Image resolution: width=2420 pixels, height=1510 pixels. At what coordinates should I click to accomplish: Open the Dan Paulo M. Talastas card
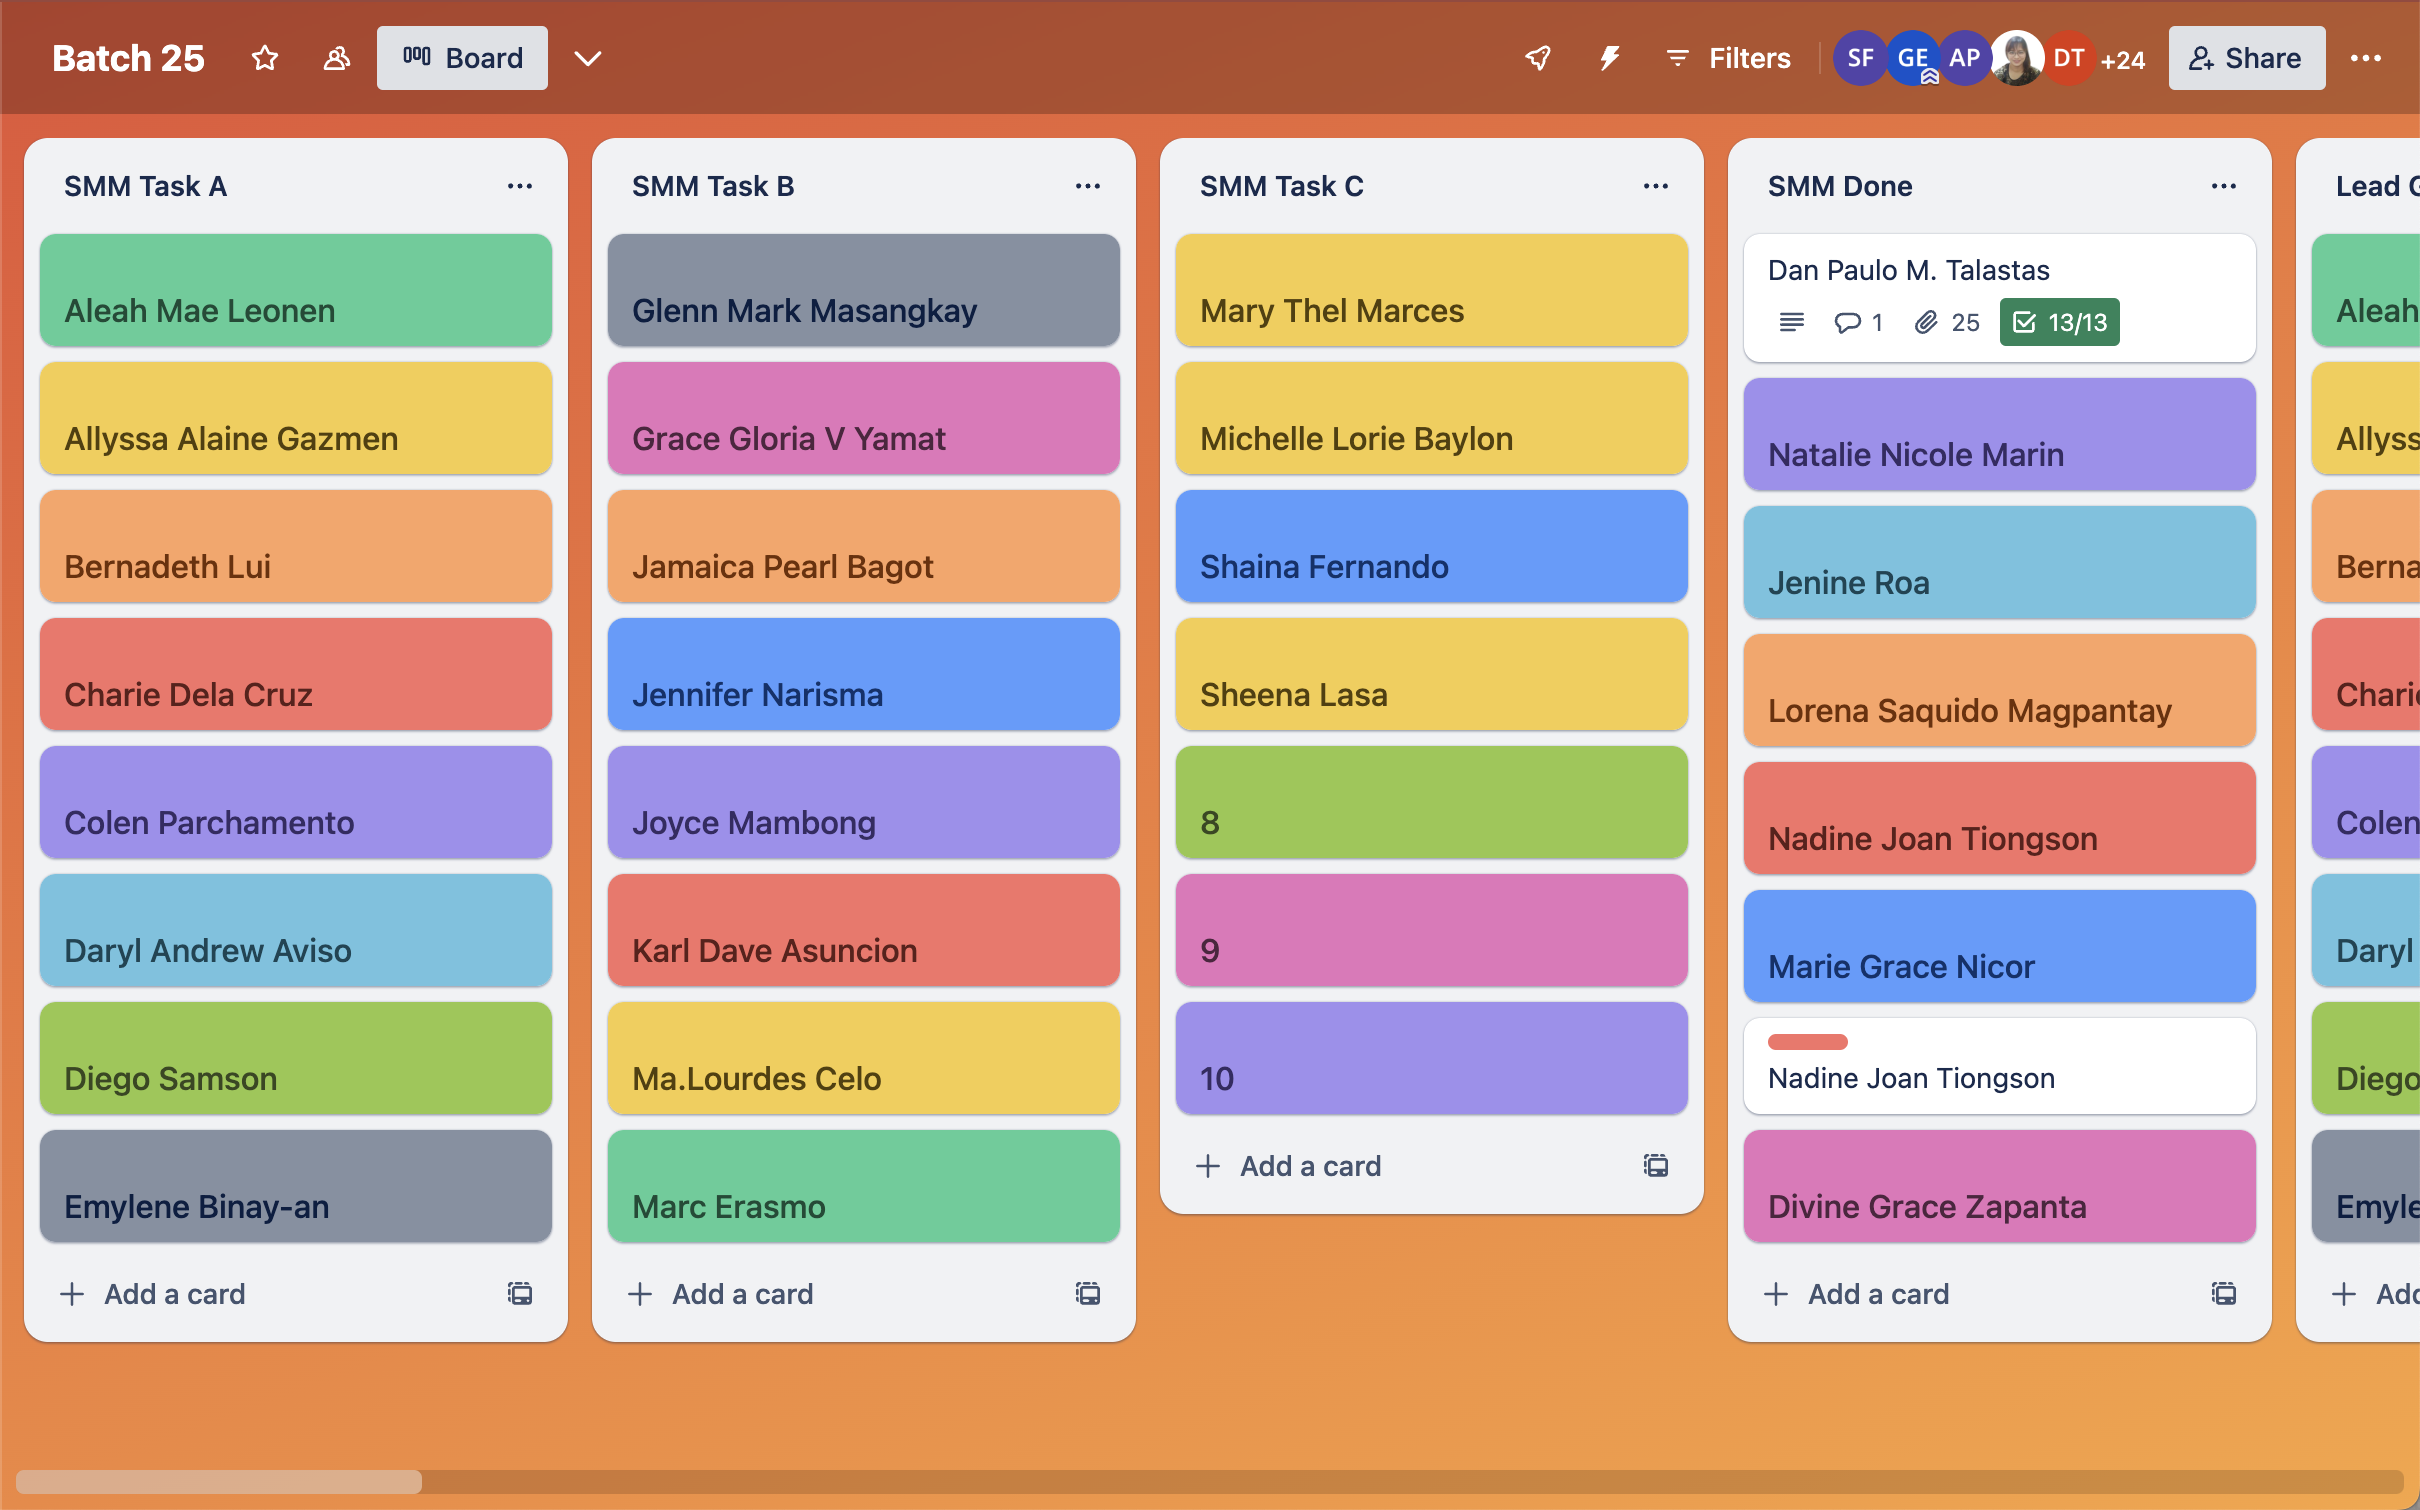point(2000,298)
